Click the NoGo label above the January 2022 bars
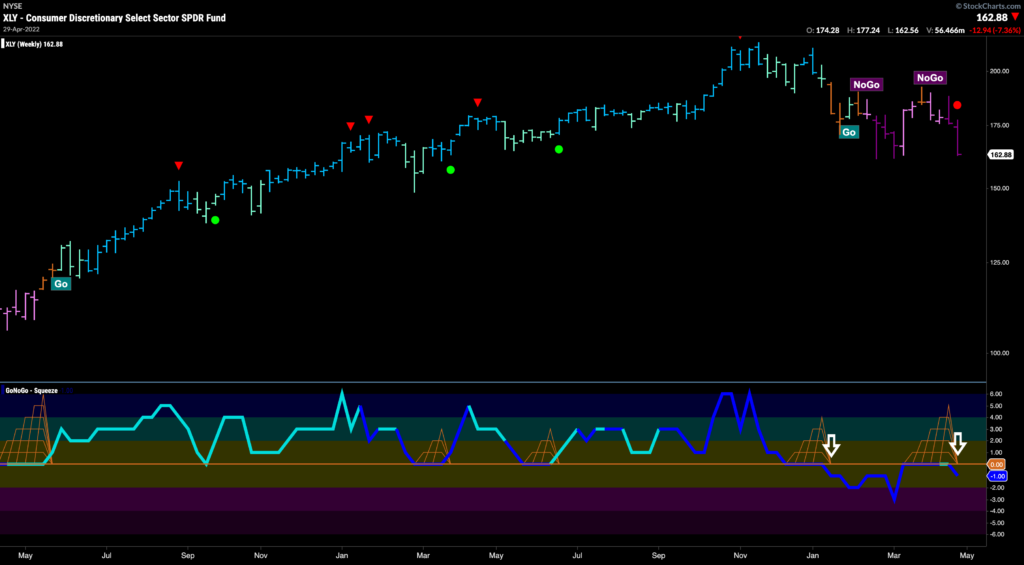The image size is (1024, 565). pos(866,84)
